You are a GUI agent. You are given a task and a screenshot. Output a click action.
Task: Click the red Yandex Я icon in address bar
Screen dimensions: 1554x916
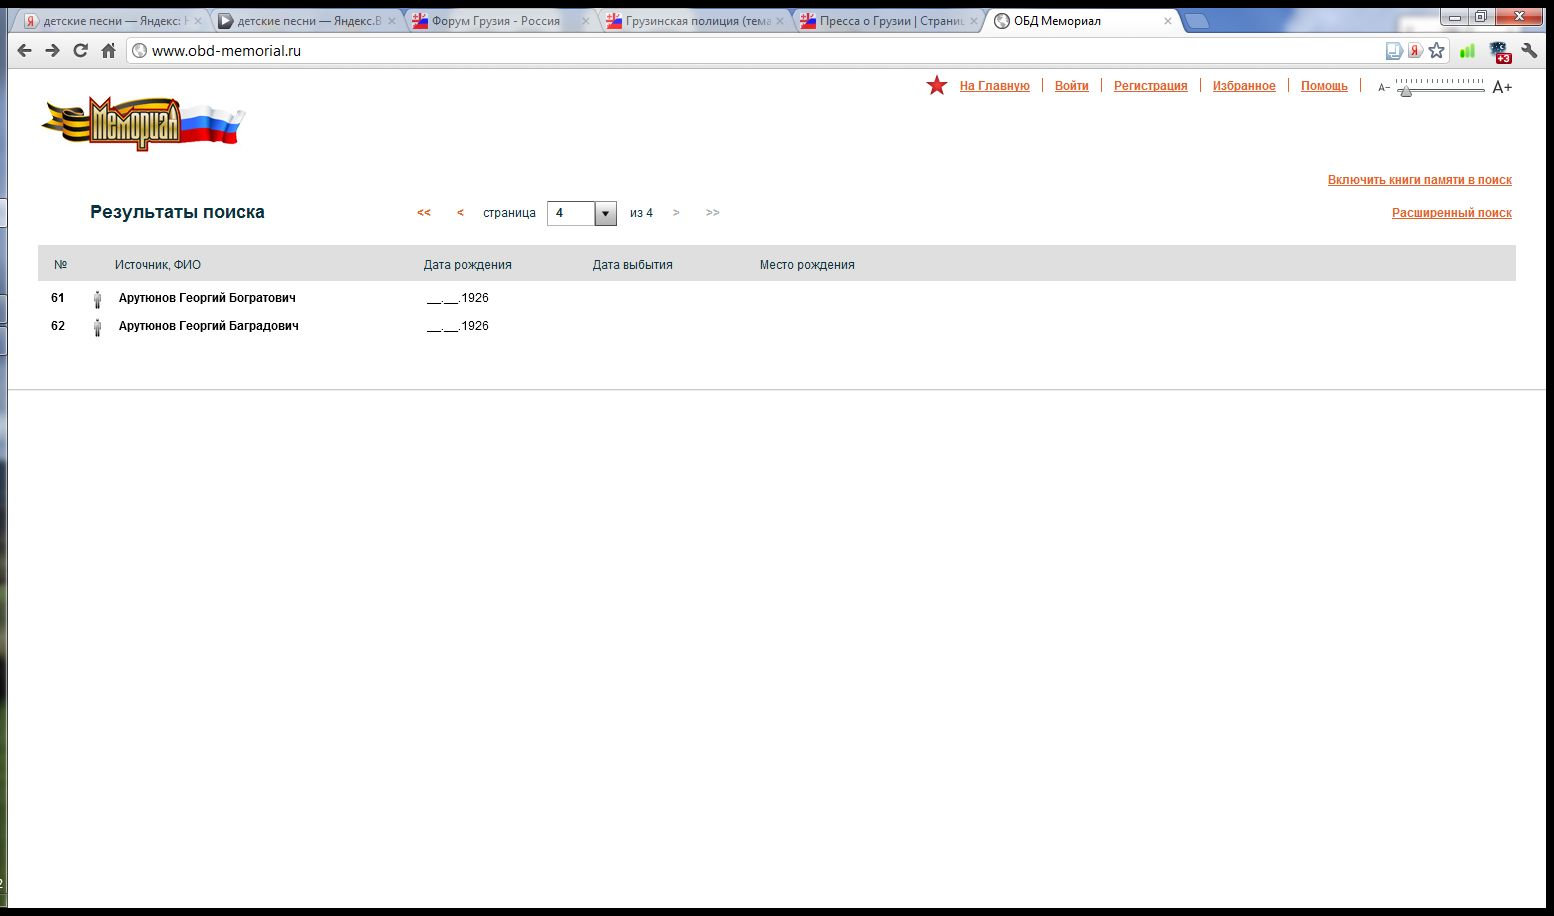1415,51
